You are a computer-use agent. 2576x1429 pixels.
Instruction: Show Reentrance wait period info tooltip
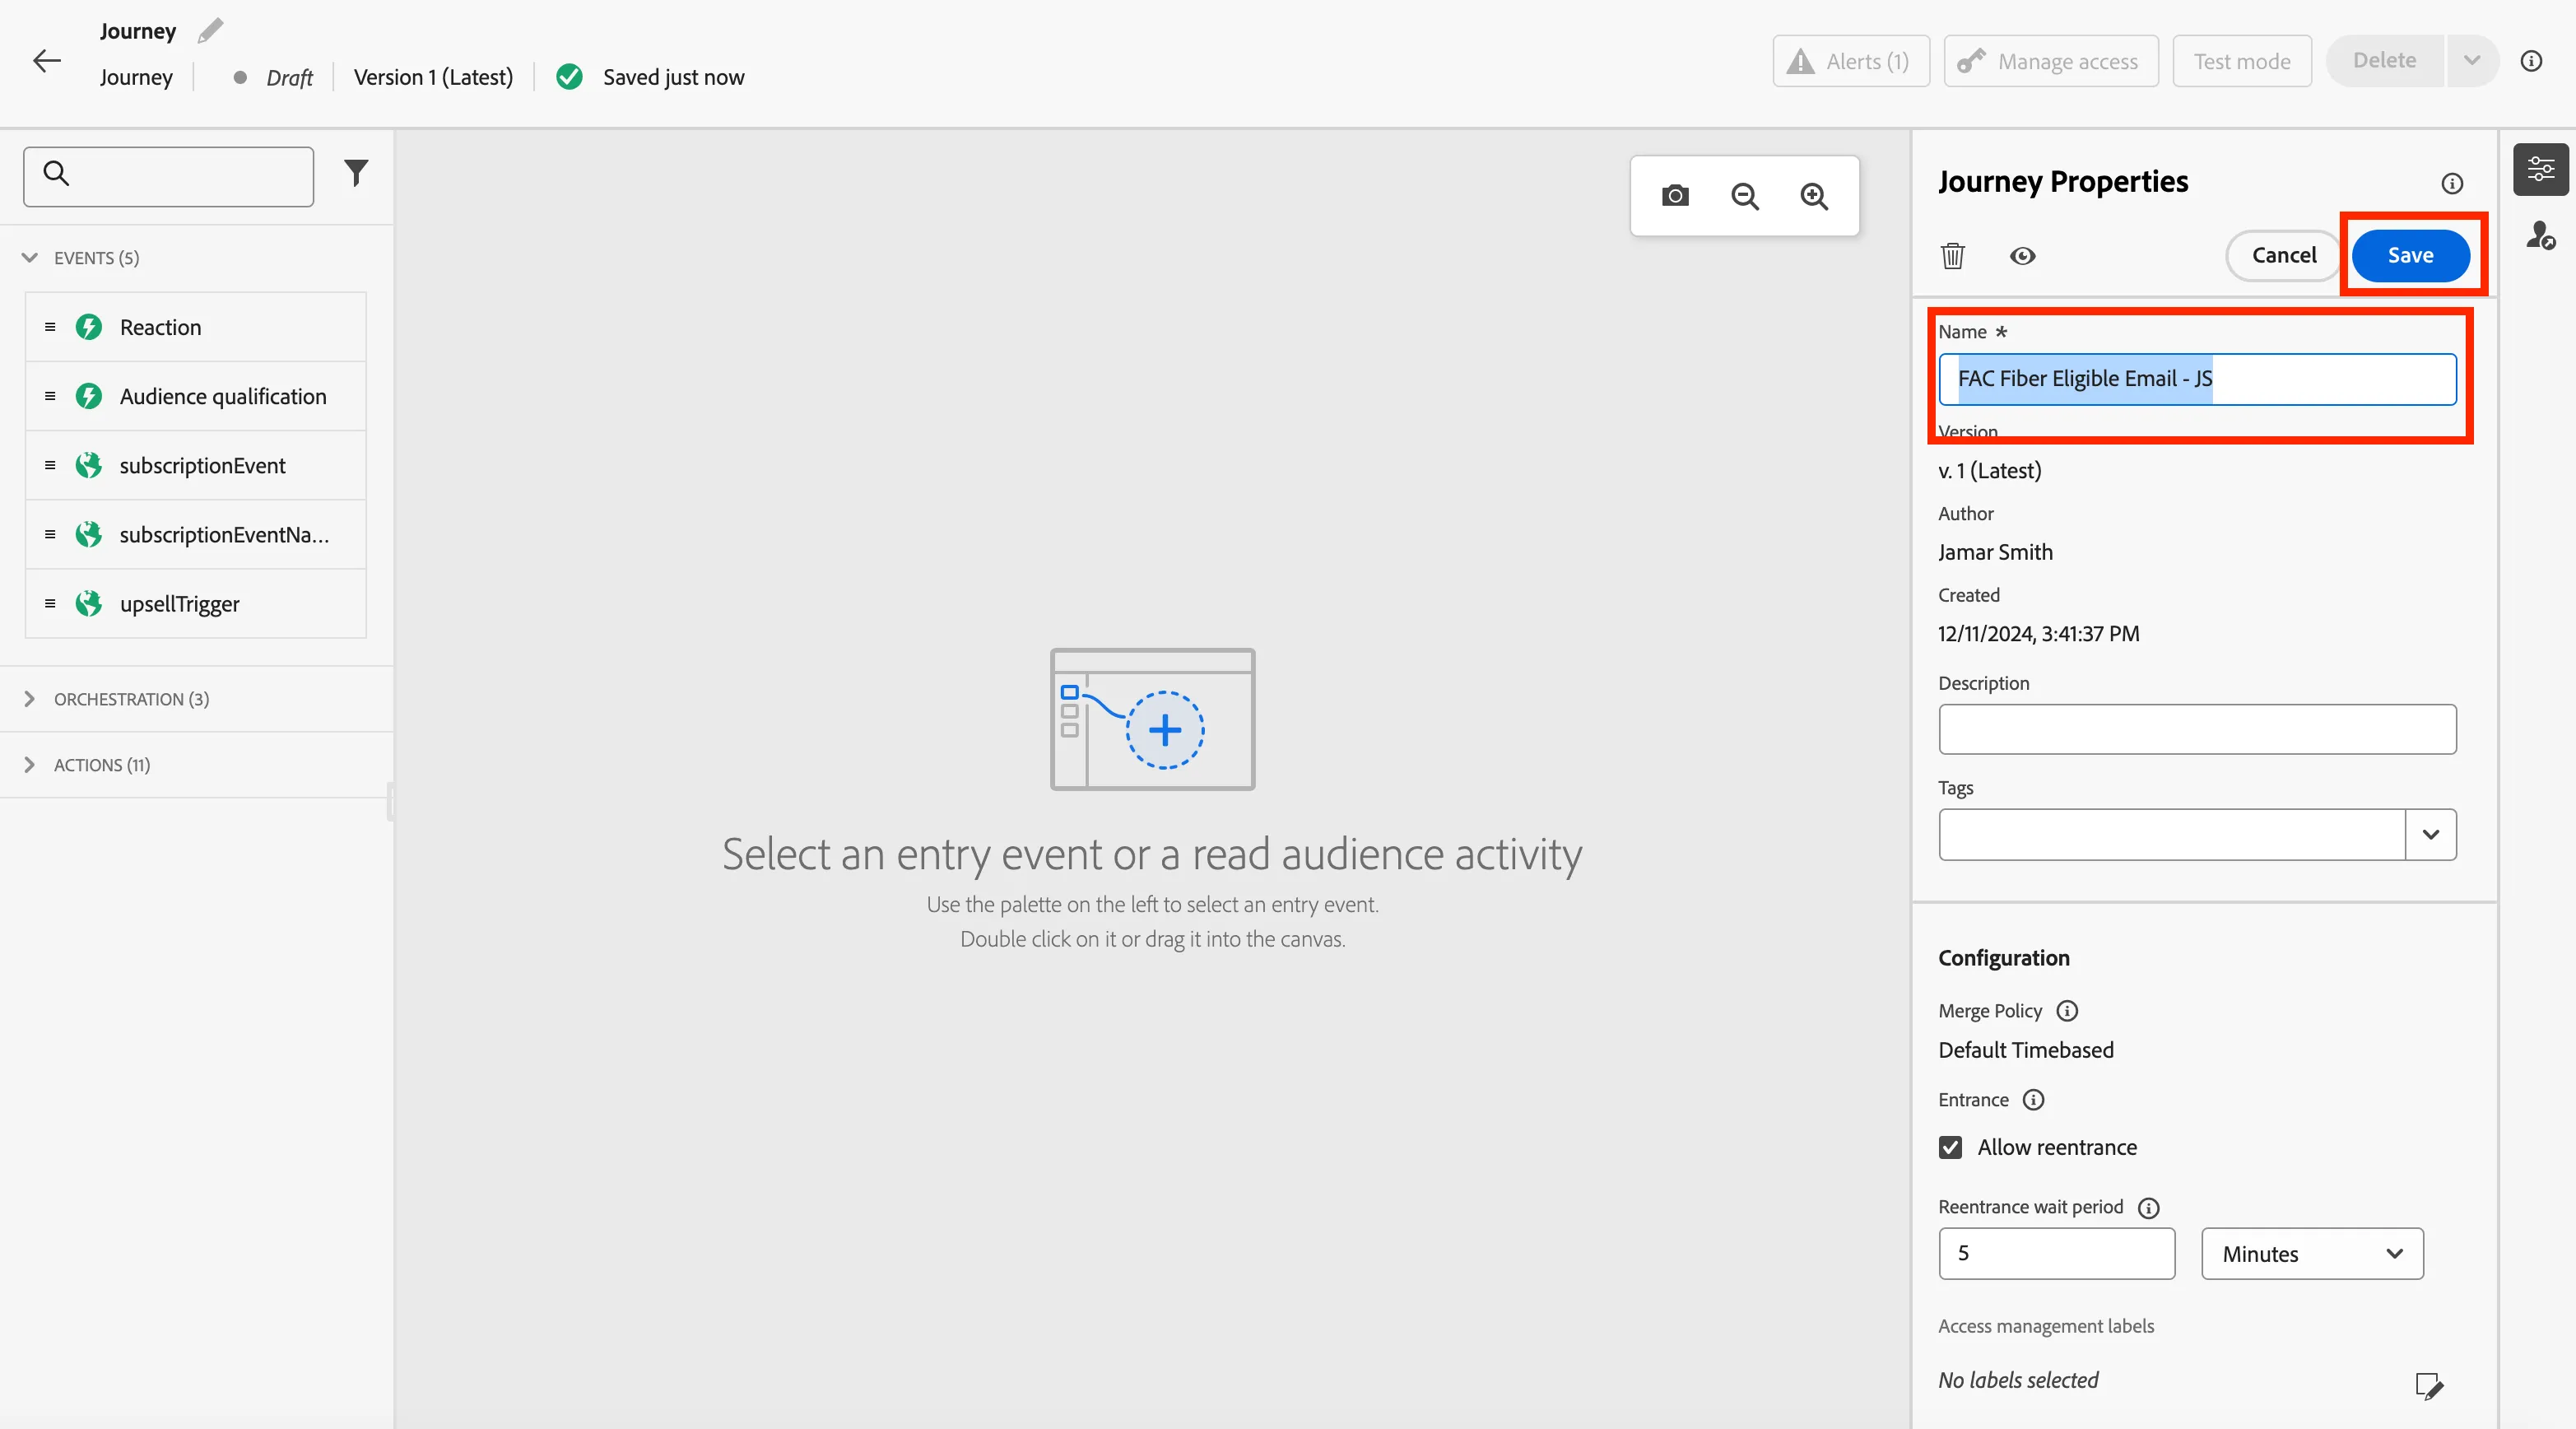[2148, 1208]
